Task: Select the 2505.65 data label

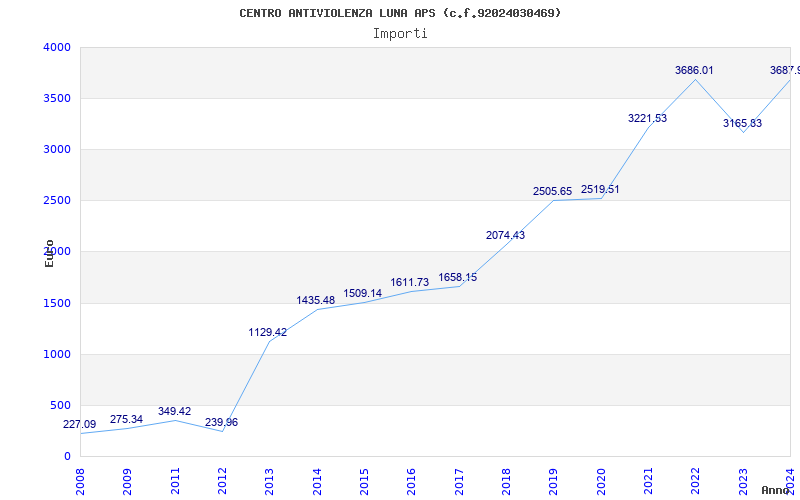Action: (553, 191)
